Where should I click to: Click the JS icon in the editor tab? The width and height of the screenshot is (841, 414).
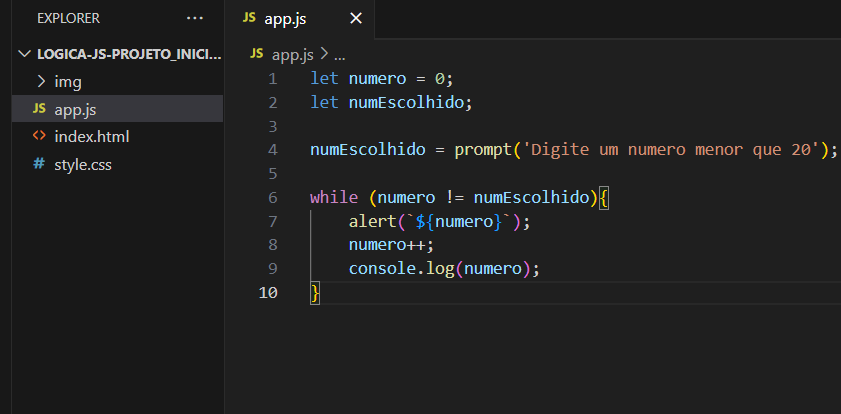pyautogui.click(x=249, y=18)
